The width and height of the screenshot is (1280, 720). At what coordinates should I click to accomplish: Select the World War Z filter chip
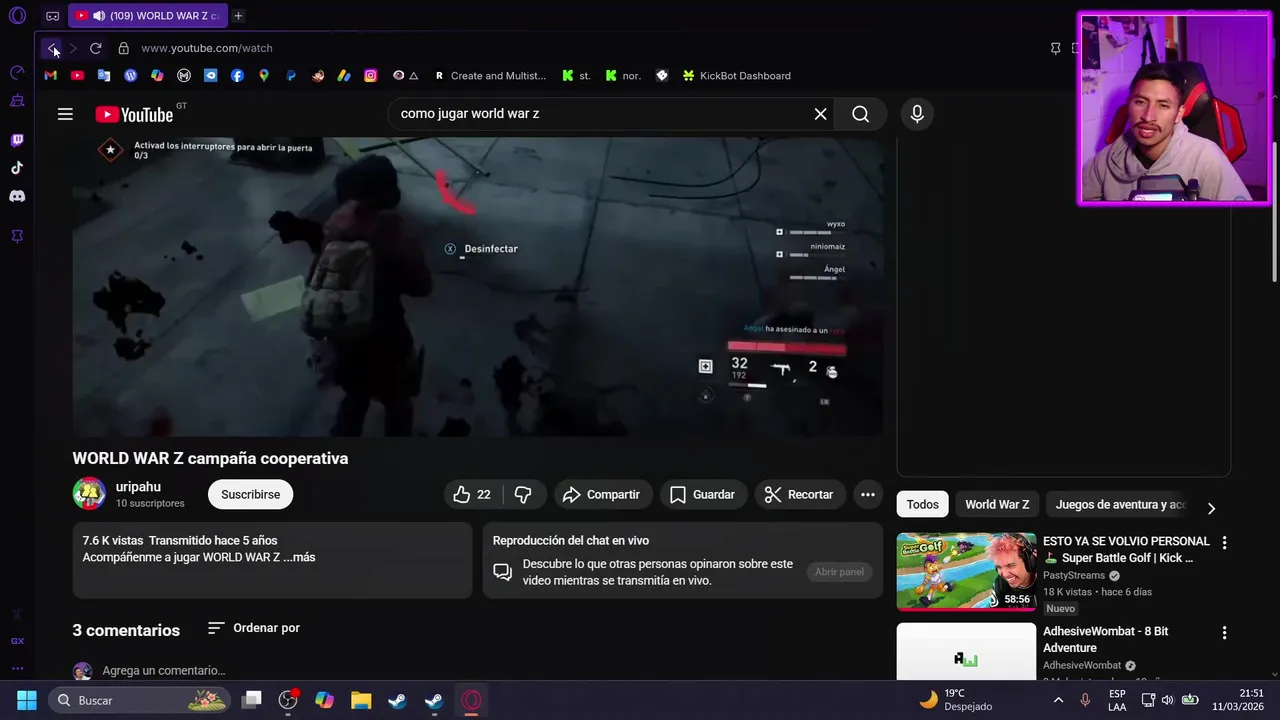[997, 505]
